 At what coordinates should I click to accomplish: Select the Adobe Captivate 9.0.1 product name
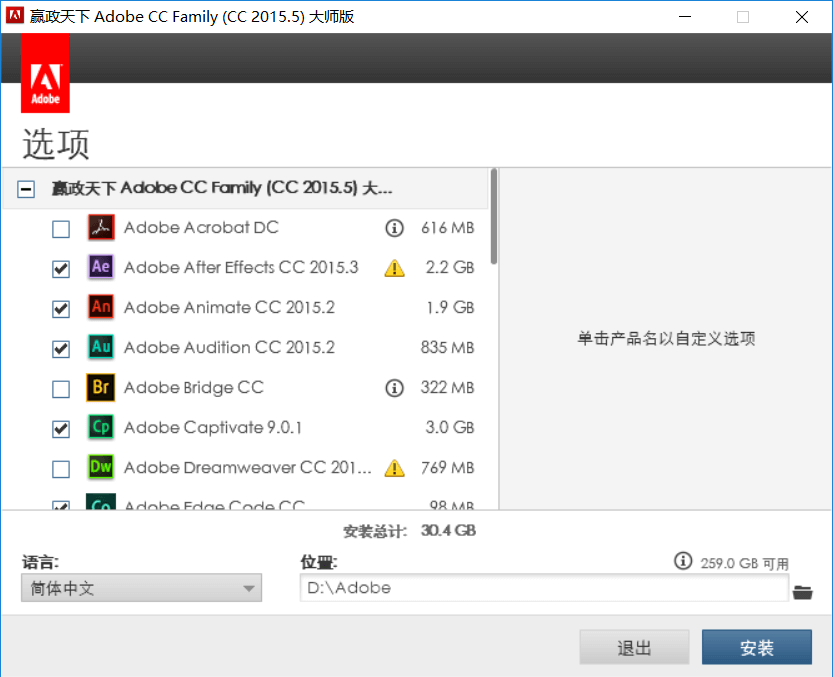click(x=213, y=428)
